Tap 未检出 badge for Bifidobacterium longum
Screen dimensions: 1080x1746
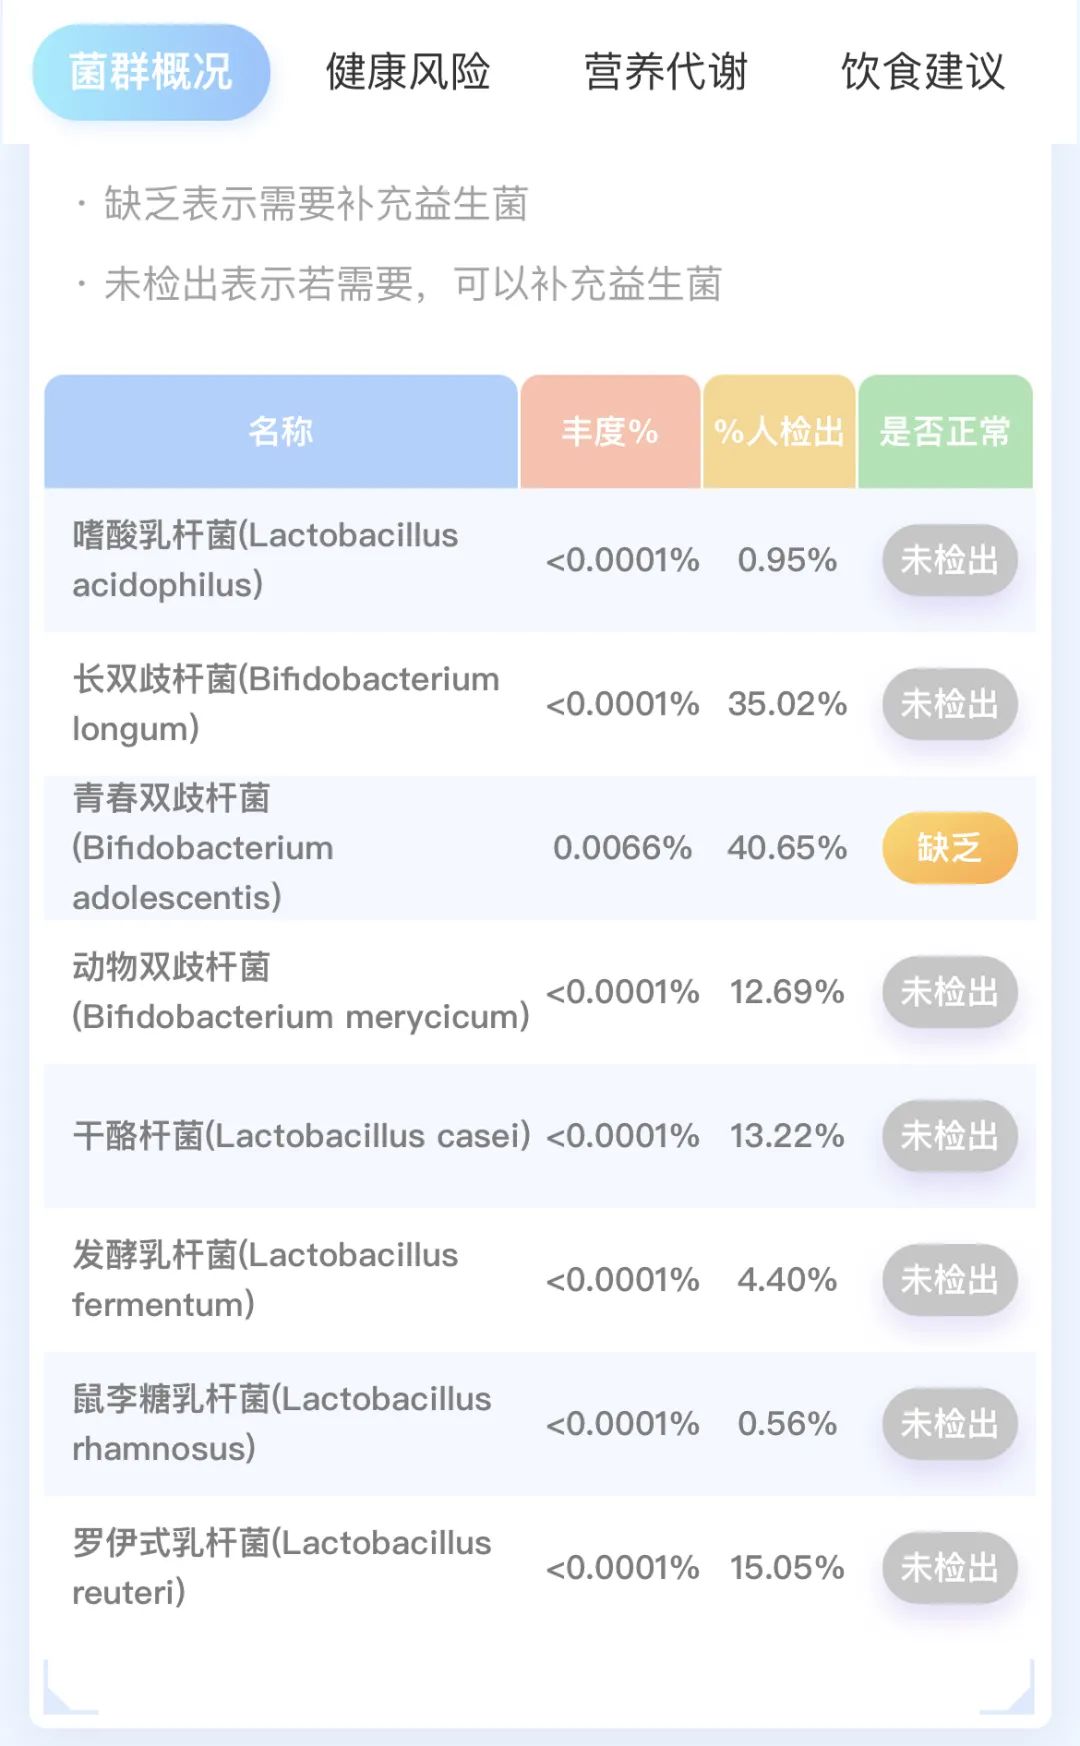click(949, 704)
